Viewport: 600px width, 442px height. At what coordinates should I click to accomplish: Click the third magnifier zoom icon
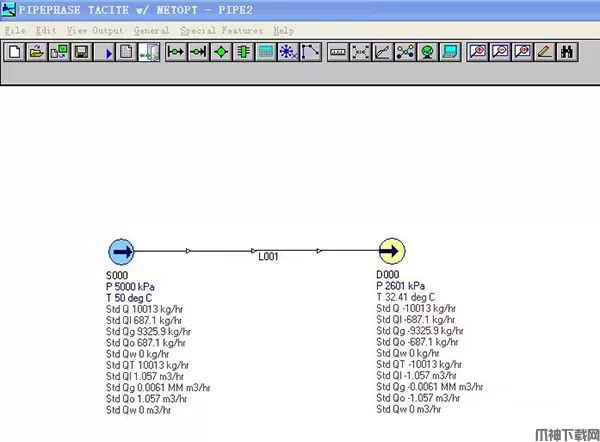522,52
